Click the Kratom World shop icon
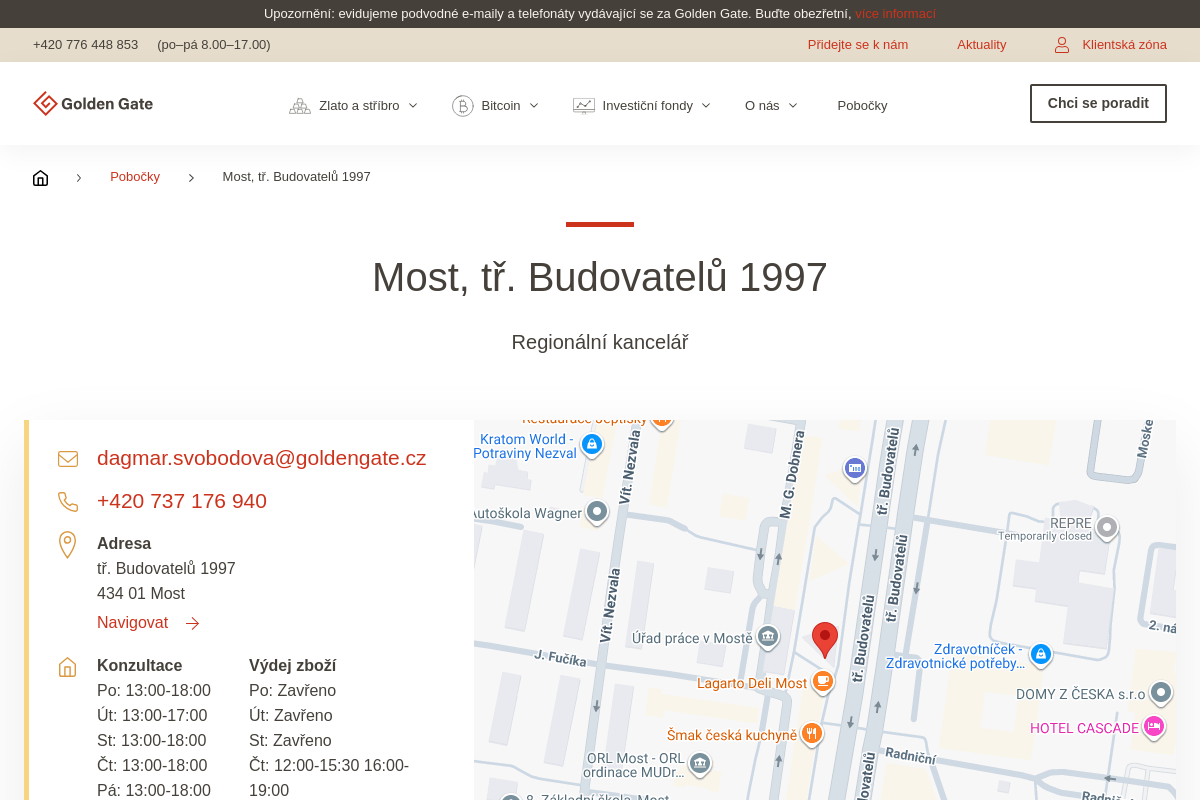Viewport: 1200px width, 800px height. pos(592,443)
